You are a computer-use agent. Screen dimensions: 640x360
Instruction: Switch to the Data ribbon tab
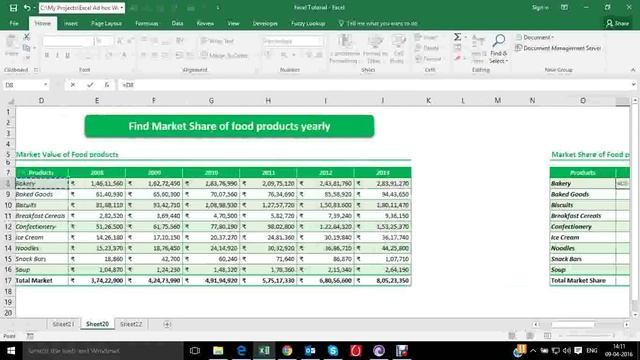coord(177,23)
